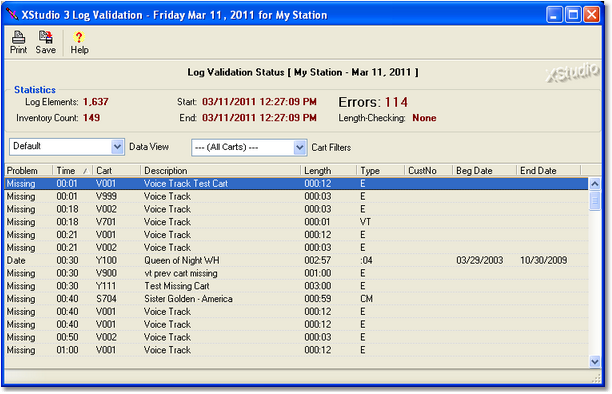Click the scrollbar down arrow
The height and width of the screenshot is (394, 612).
pyautogui.click(x=594, y=362)
